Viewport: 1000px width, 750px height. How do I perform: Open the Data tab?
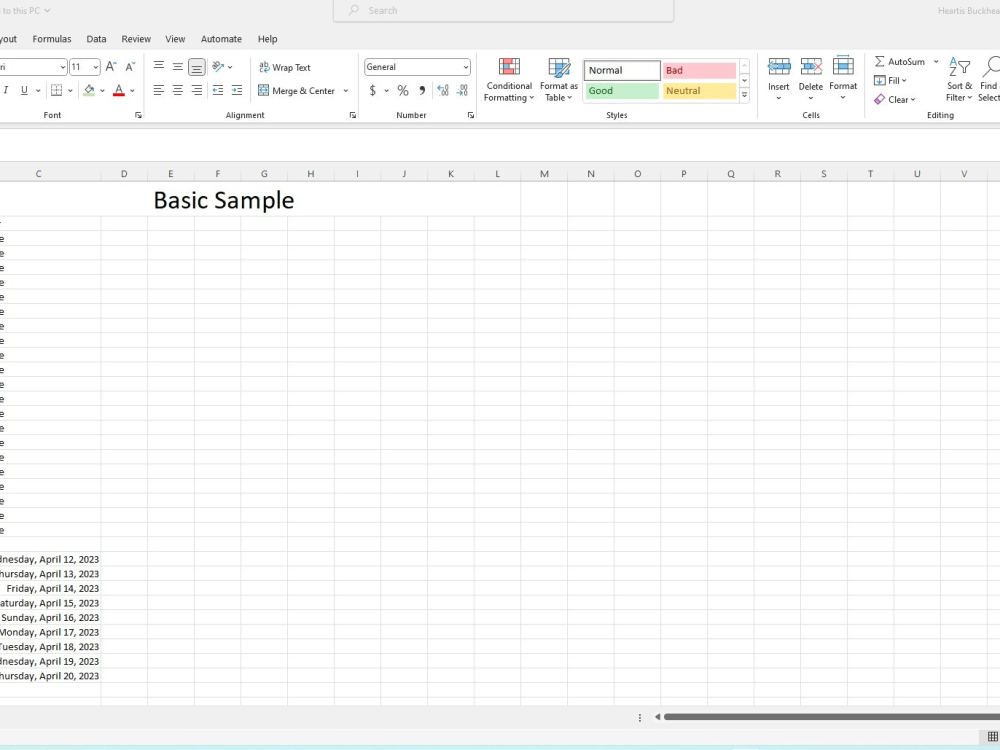click(96, 39)
